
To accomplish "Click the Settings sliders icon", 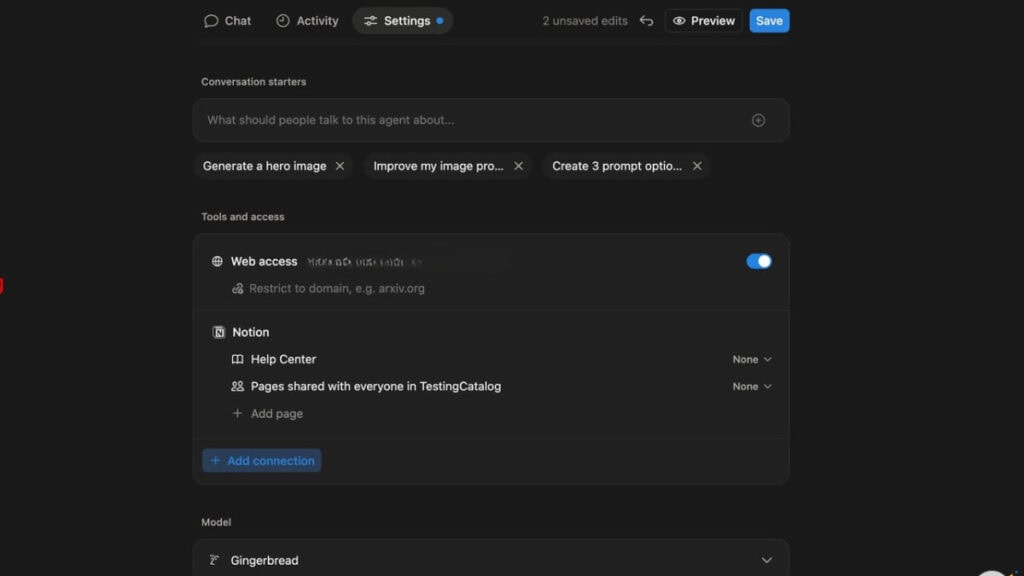I will (371, 20).
